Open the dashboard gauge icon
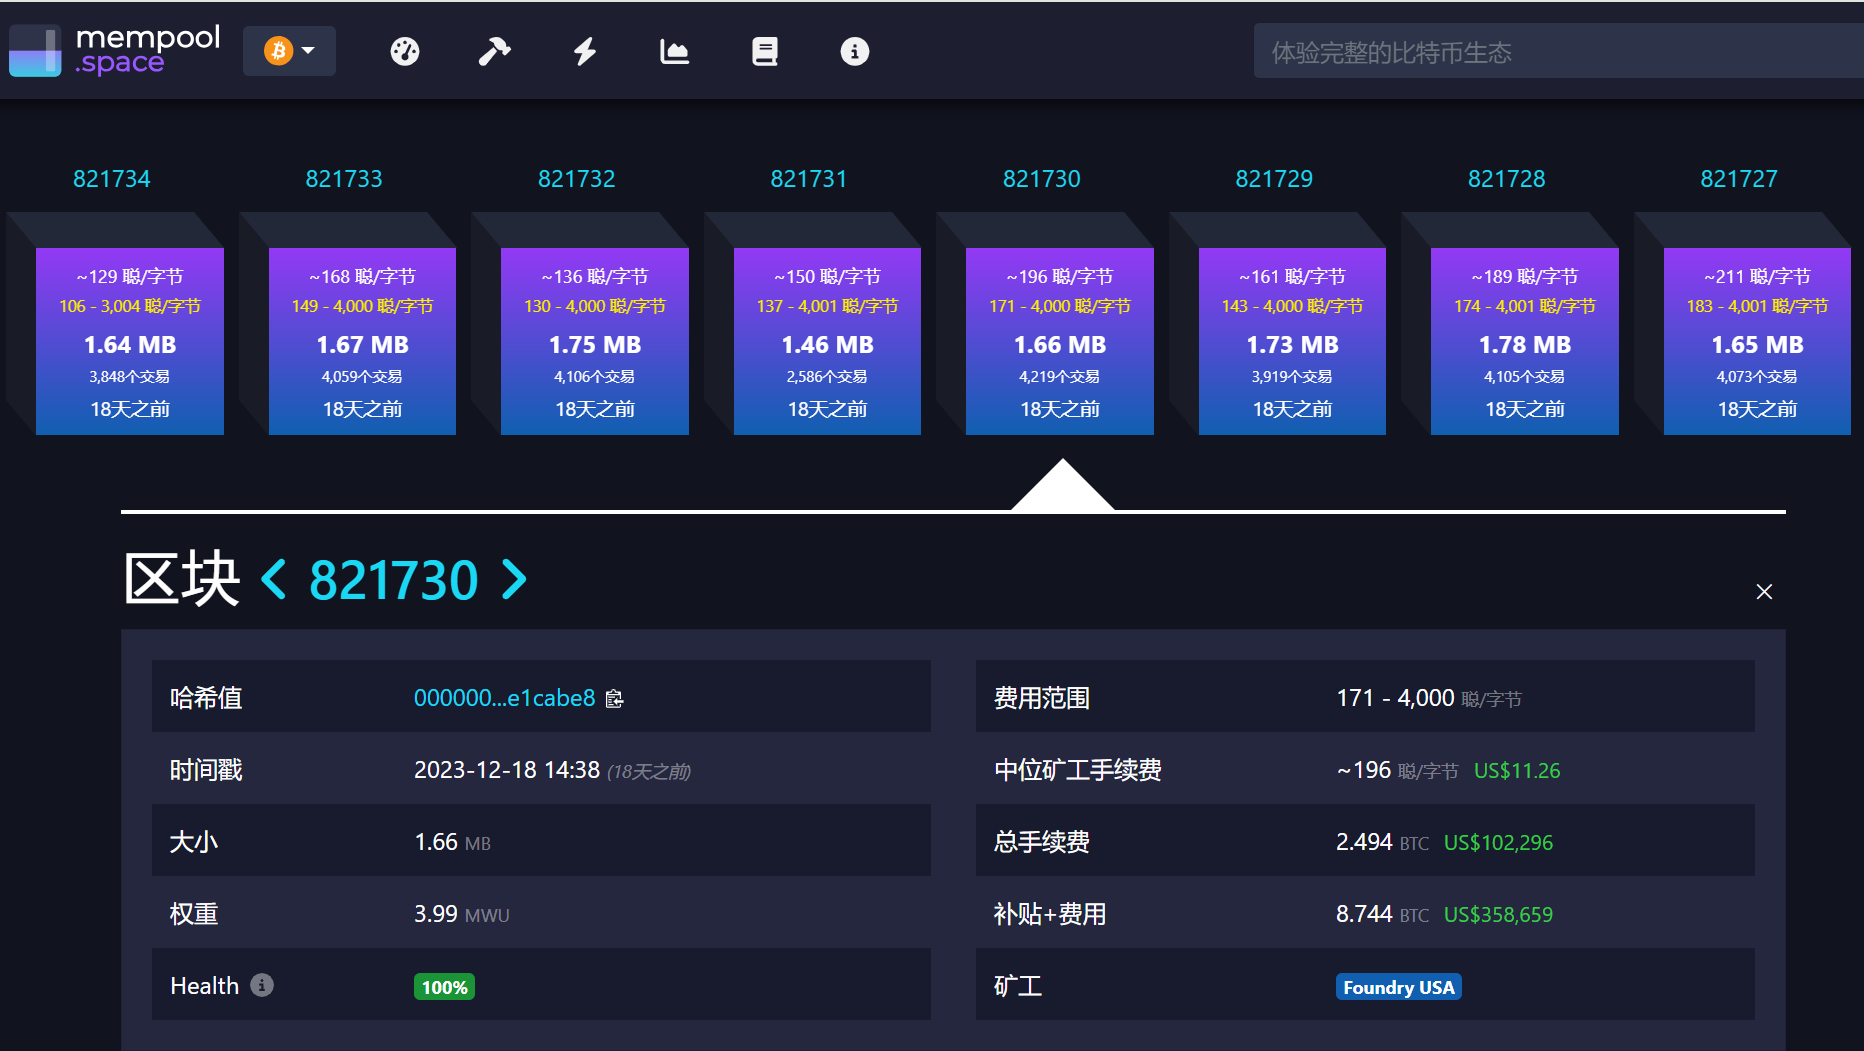 405,51
